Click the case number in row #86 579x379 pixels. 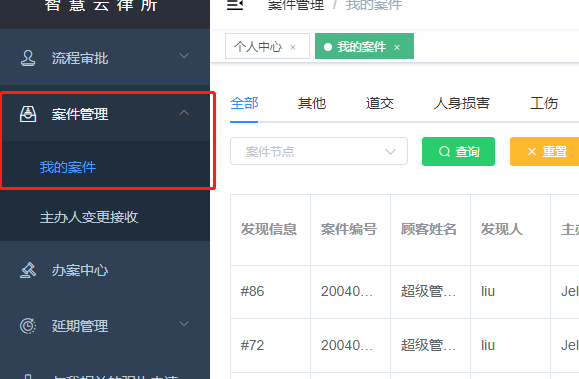pos(347,291)
